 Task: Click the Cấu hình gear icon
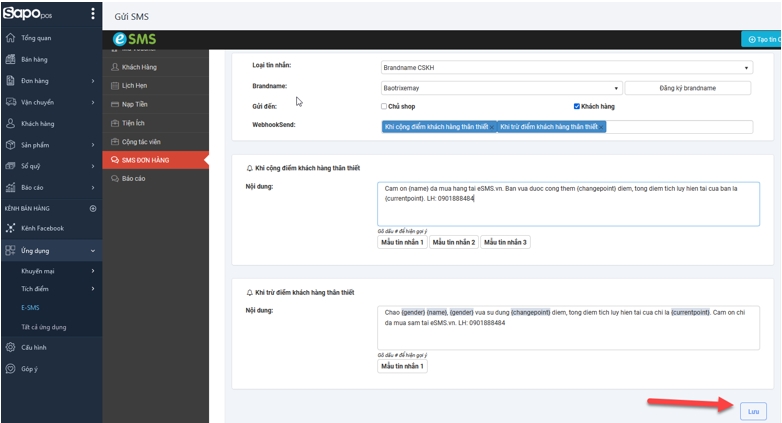pos(10,347)
